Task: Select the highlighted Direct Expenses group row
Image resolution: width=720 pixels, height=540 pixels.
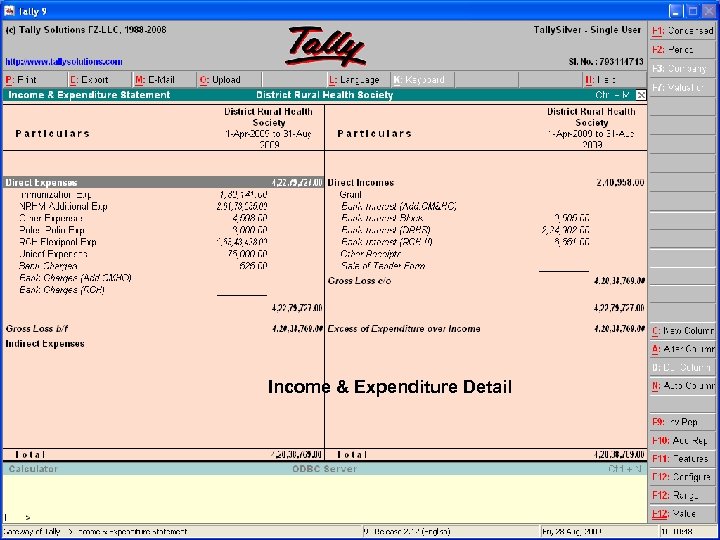Action: (163, 182)
